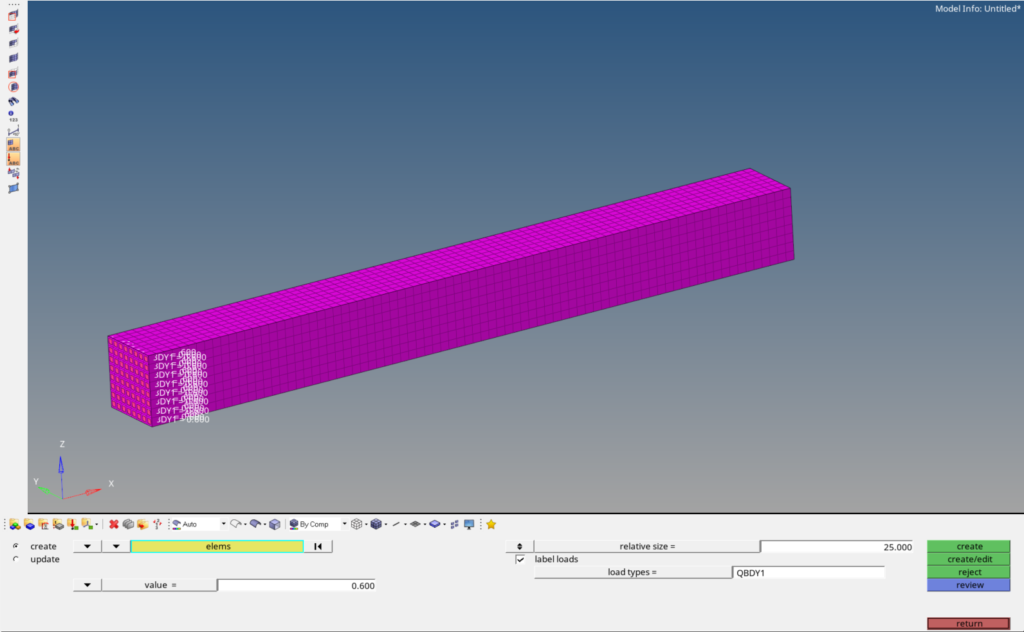The height and width of the screenshot is (632, 1024).
Task: Click the binoculars find icon in left toolbar
Action: pyautogui.click(x=14, y=101)
